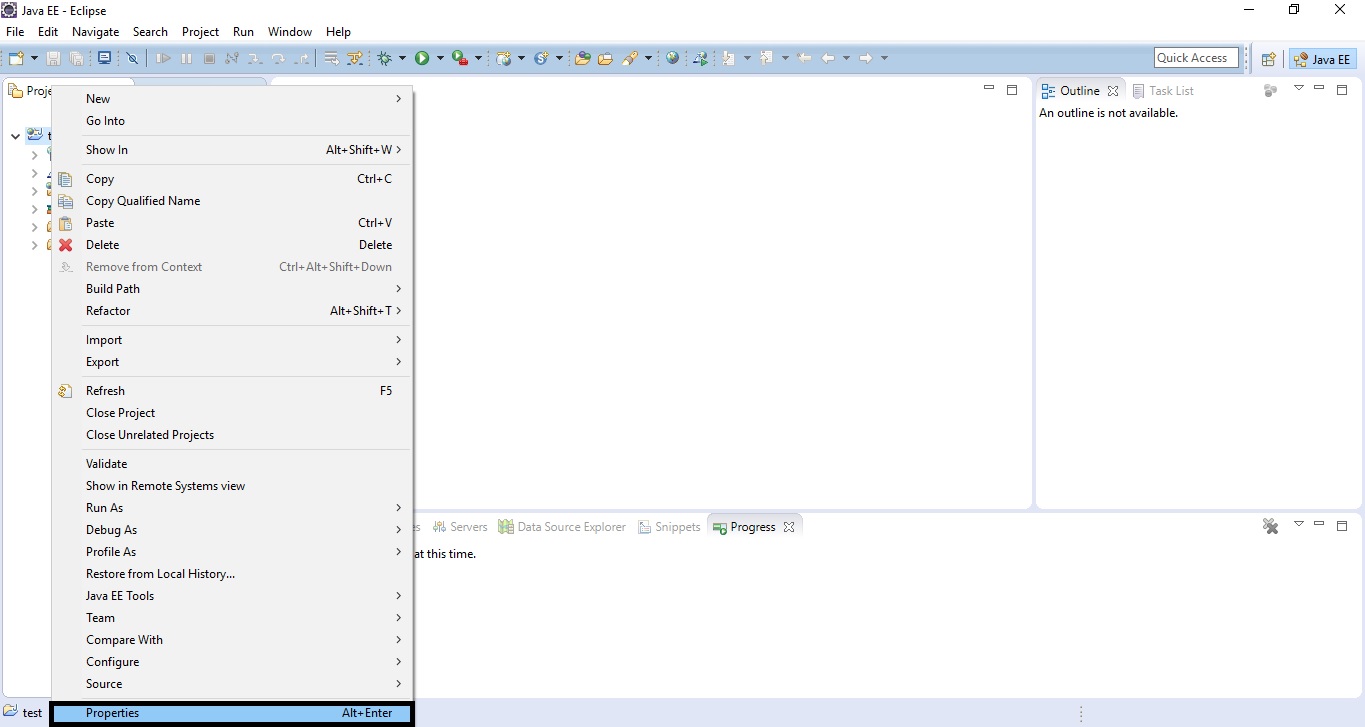Screen dimensions: 1365x727
Task: Open the Progress view menu triangle
Action: click(x=1299, y=524)
